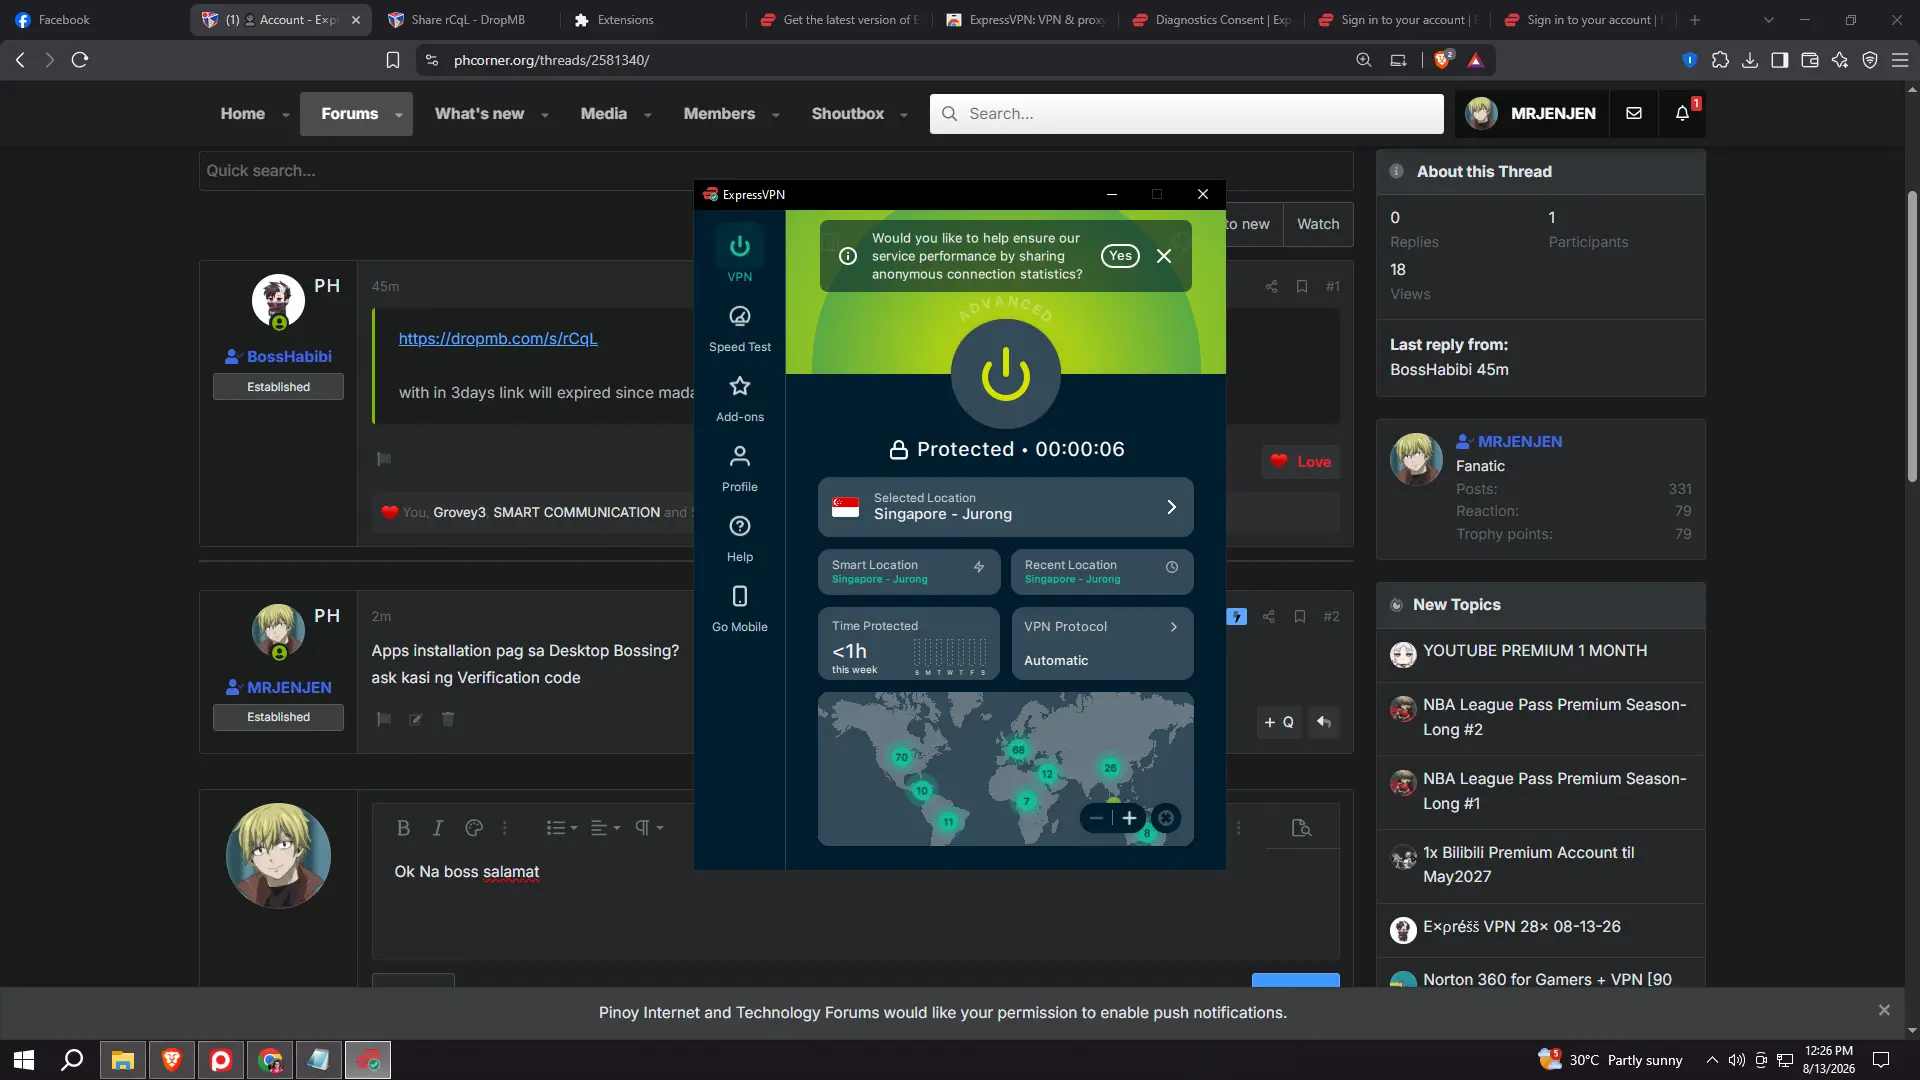The image size is (1920, 1080).
Task: Expand the Shoutbox dropdown arrow
Action: click(904, 115)
